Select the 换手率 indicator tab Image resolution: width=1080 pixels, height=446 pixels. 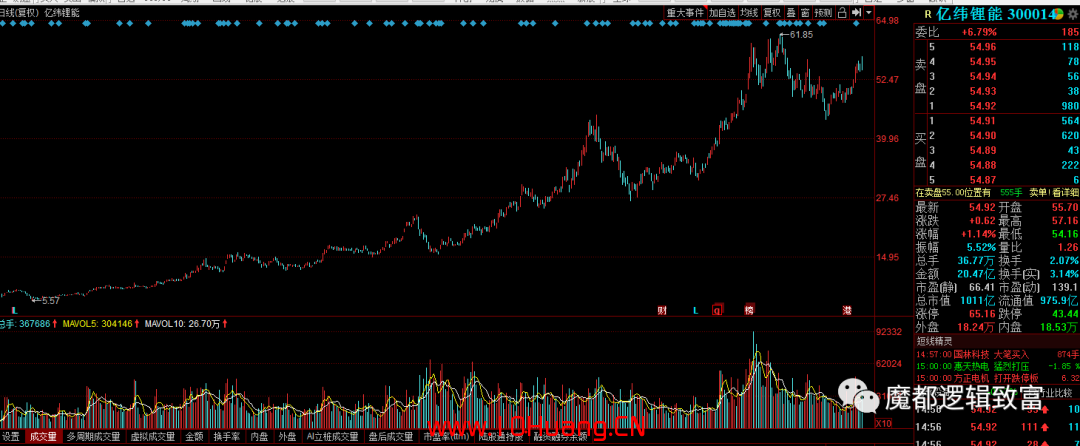226,436
